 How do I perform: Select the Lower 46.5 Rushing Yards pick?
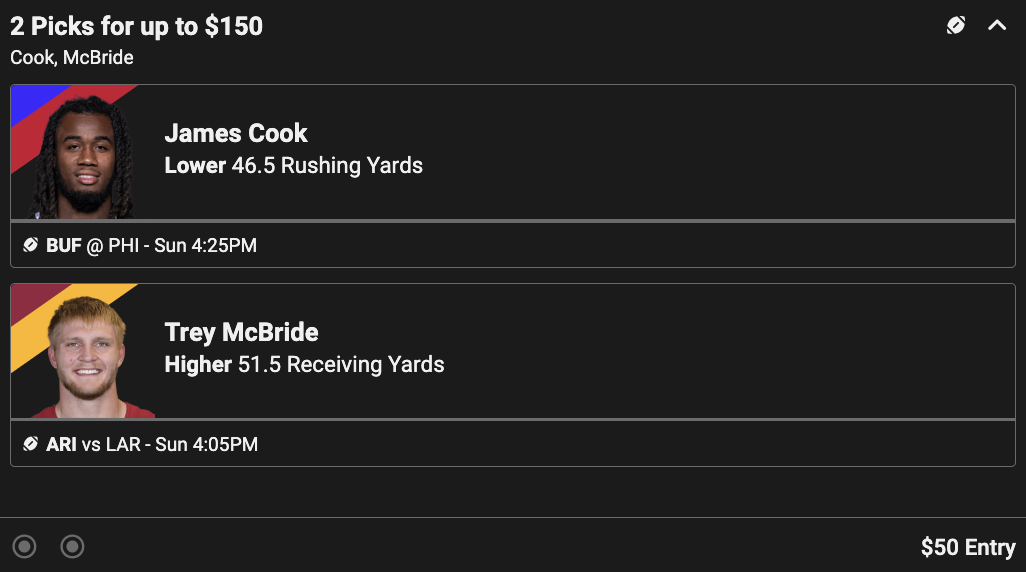coord(293,165)
